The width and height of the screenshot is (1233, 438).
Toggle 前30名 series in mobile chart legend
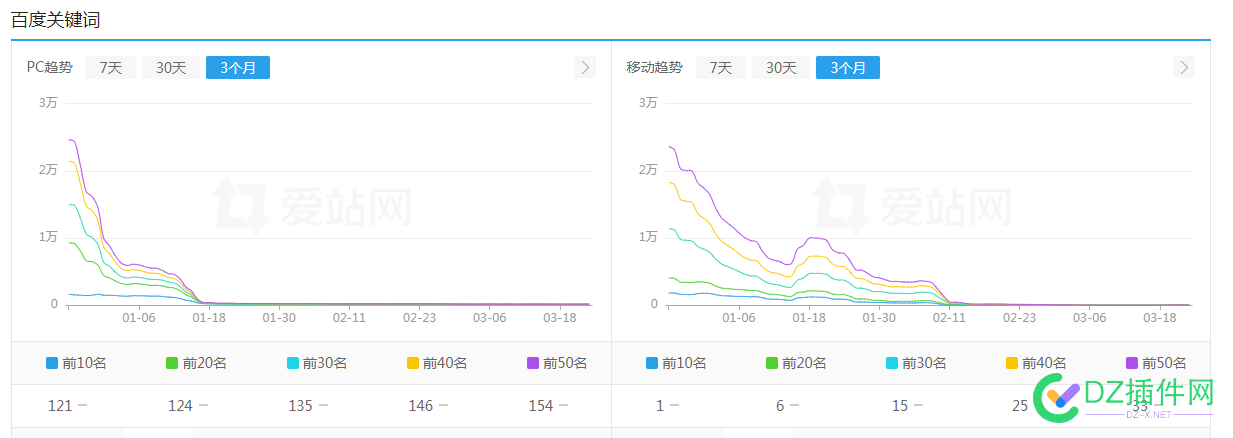click(916, 363)
